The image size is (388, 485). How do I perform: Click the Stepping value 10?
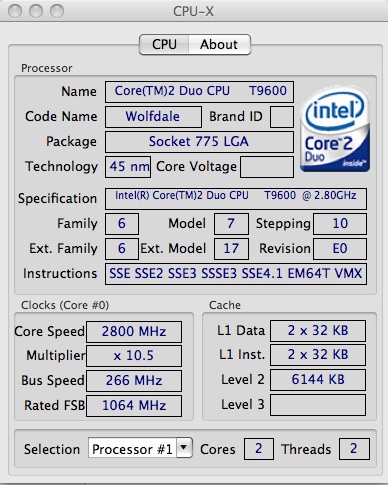(x=340, y=224)
